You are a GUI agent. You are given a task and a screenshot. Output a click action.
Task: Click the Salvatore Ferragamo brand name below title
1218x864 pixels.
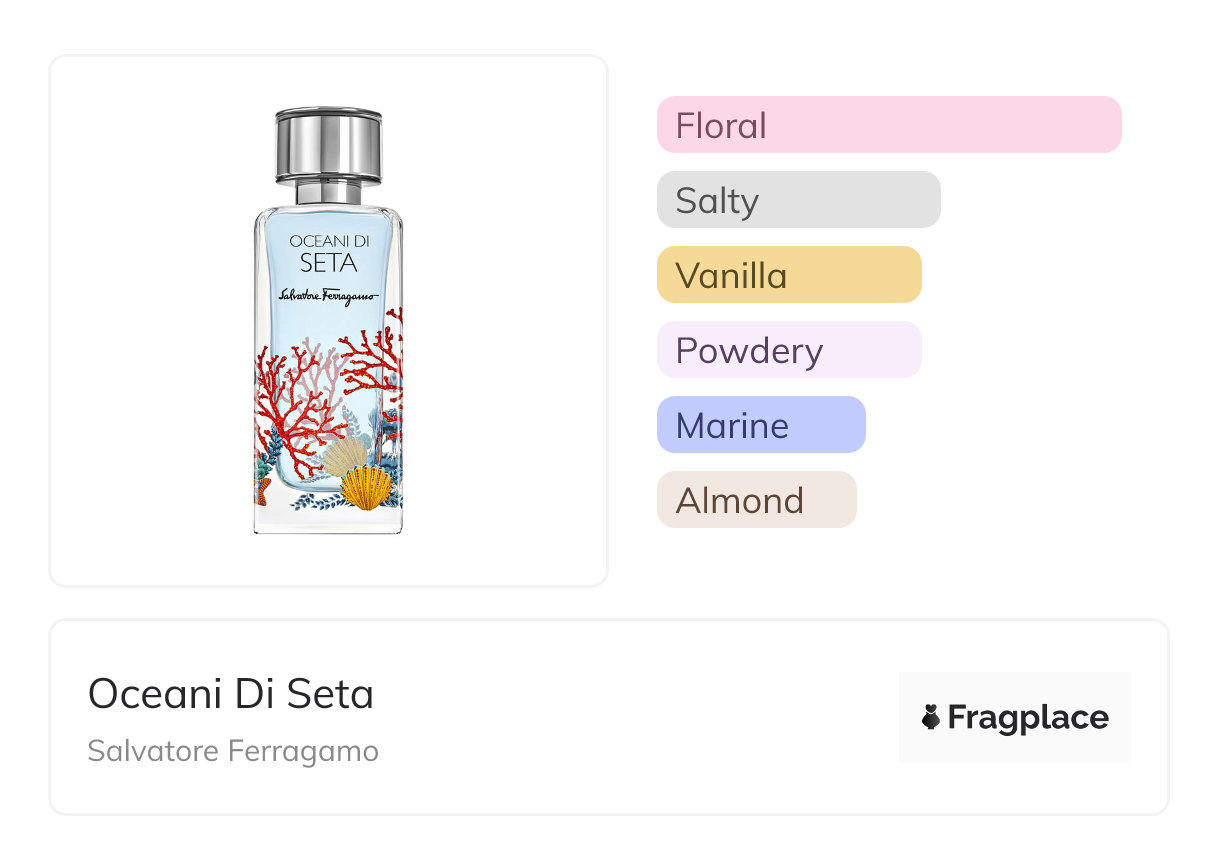[x=233, y=751]
